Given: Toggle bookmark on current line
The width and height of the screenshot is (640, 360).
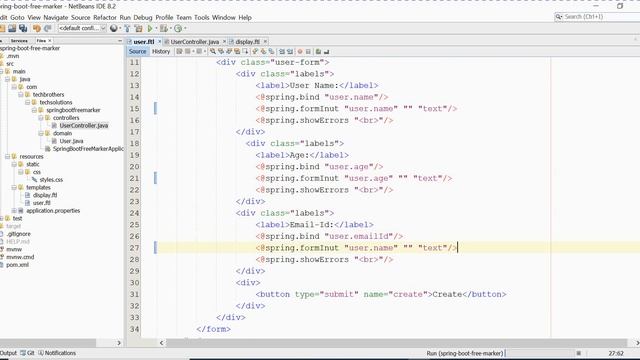Looking at the screenshot, I should 271,51.
